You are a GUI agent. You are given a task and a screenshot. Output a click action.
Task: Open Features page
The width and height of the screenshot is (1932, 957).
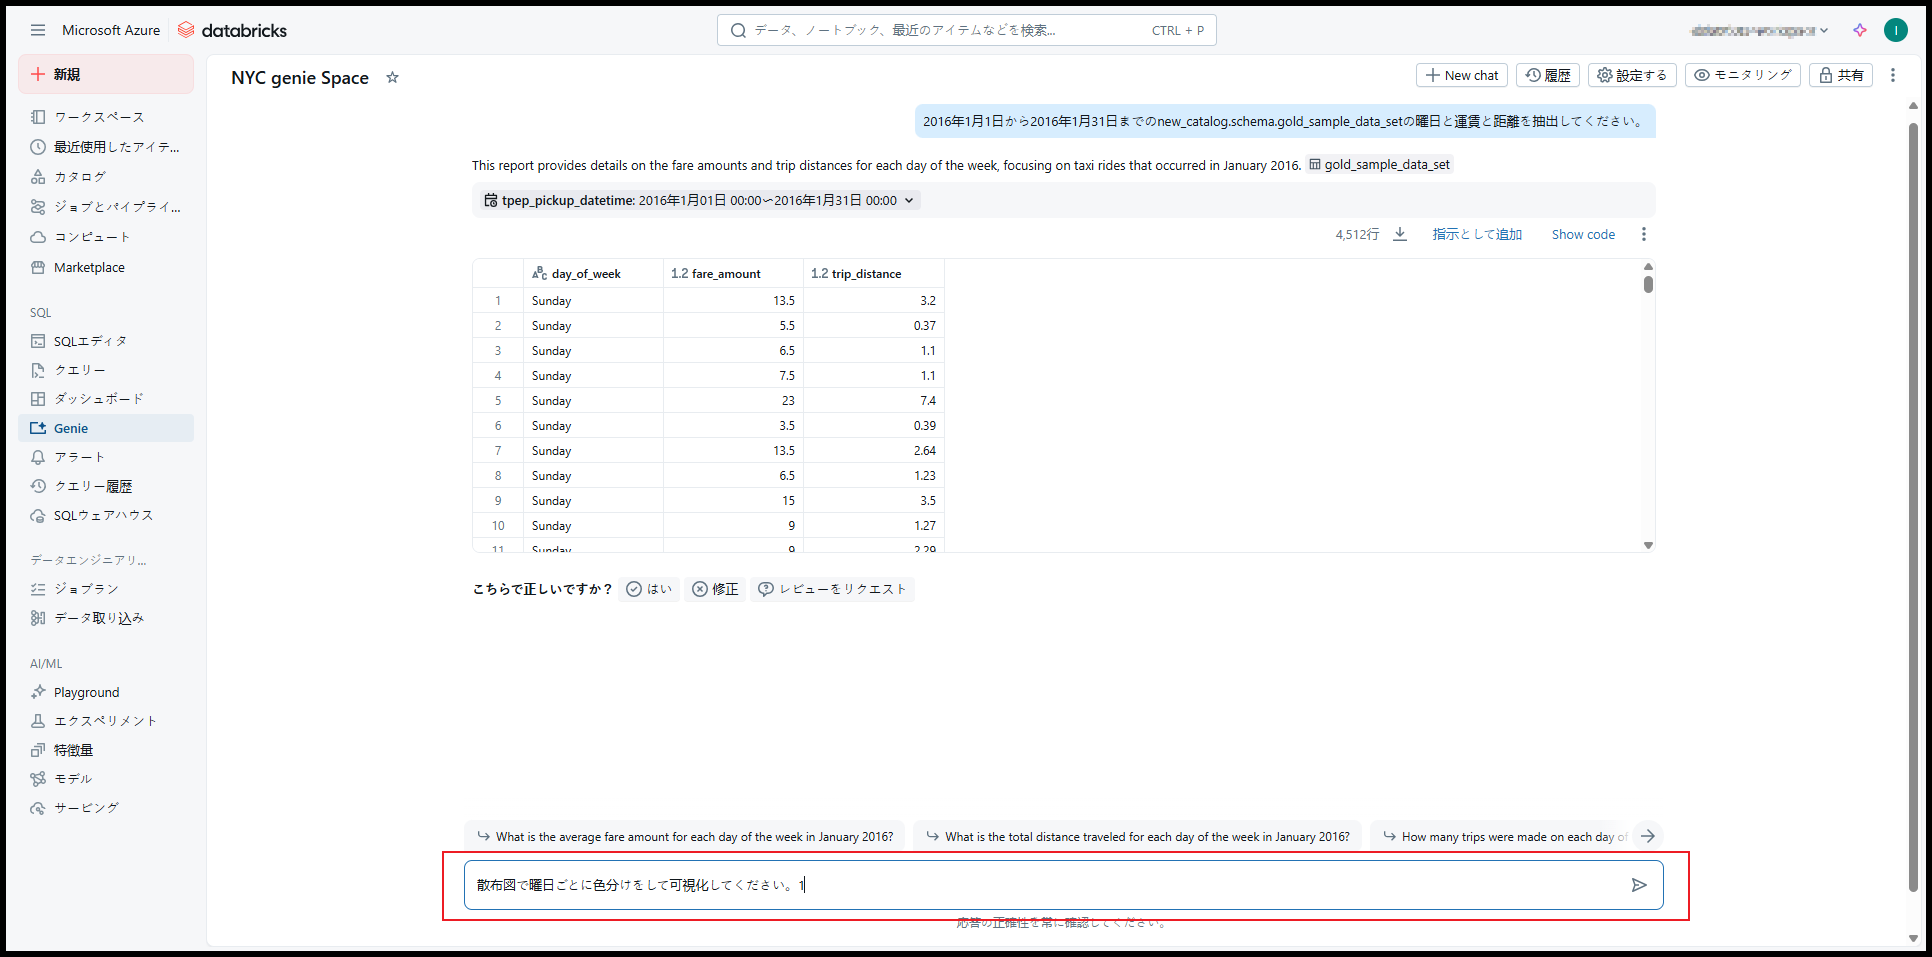coord(106,750)
